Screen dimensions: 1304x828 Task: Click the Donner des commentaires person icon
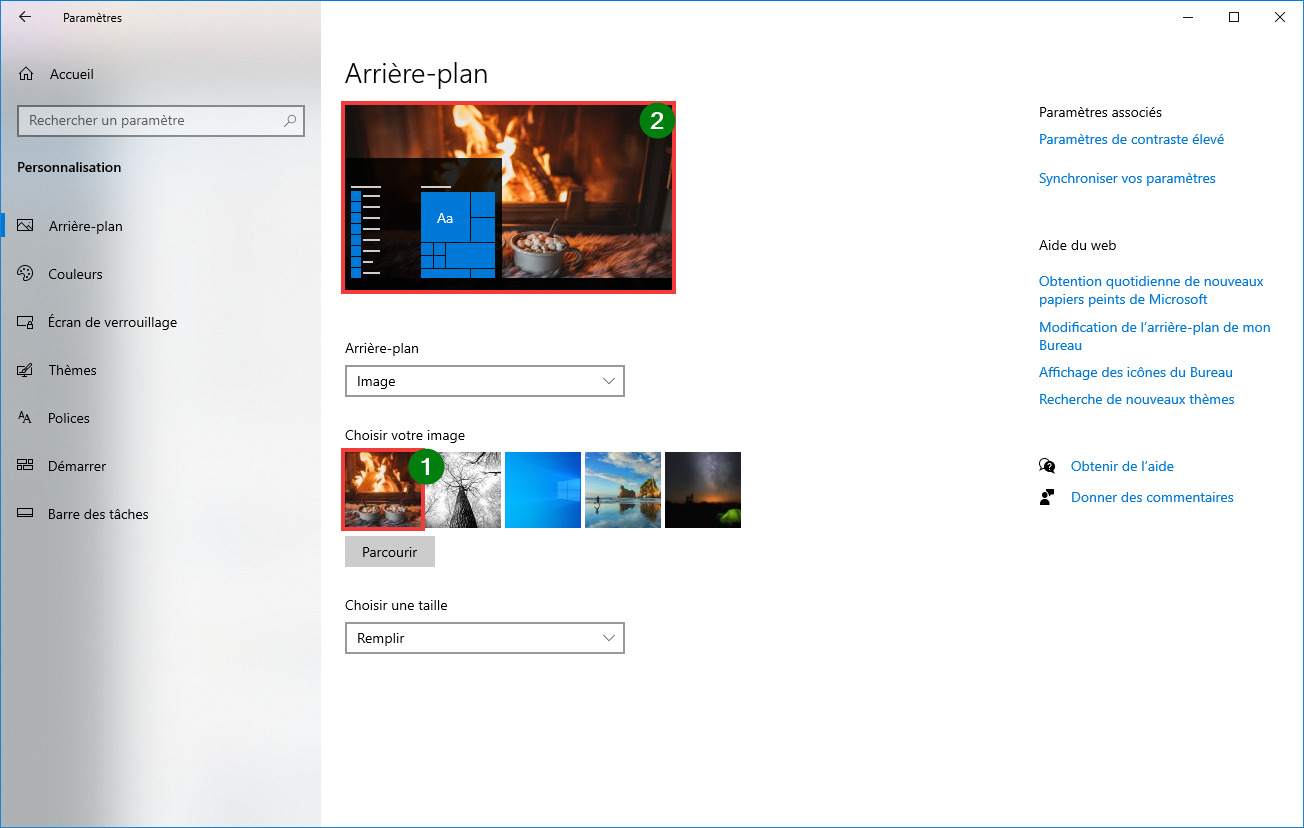(x=1047, y=497)
